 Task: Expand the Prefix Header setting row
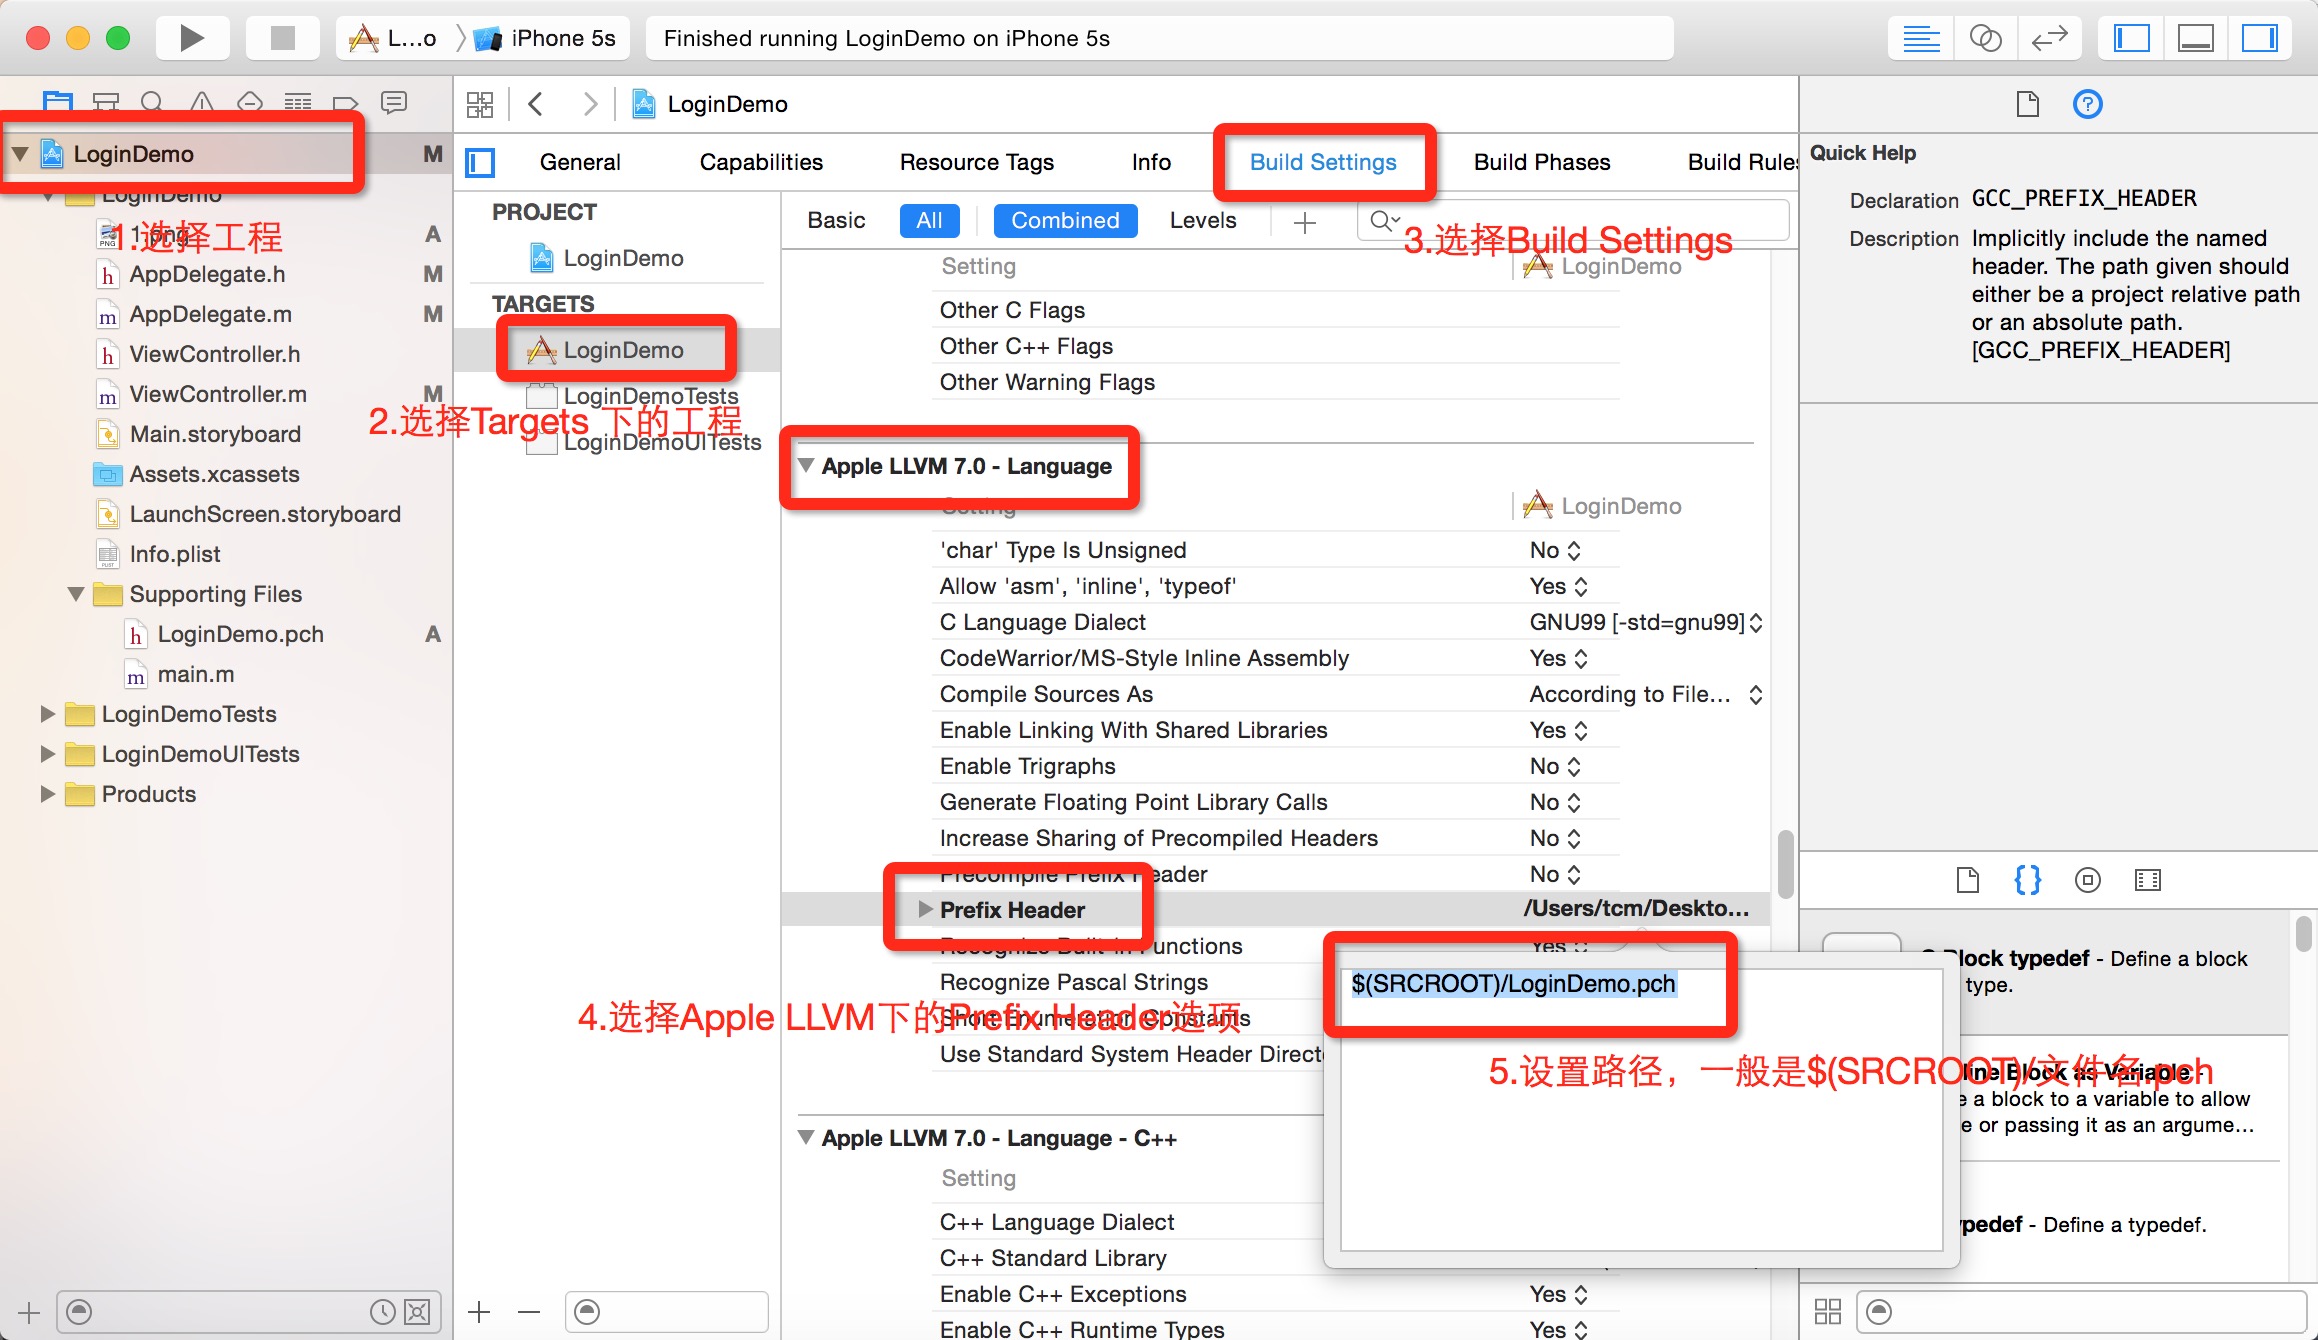(925, 909)
